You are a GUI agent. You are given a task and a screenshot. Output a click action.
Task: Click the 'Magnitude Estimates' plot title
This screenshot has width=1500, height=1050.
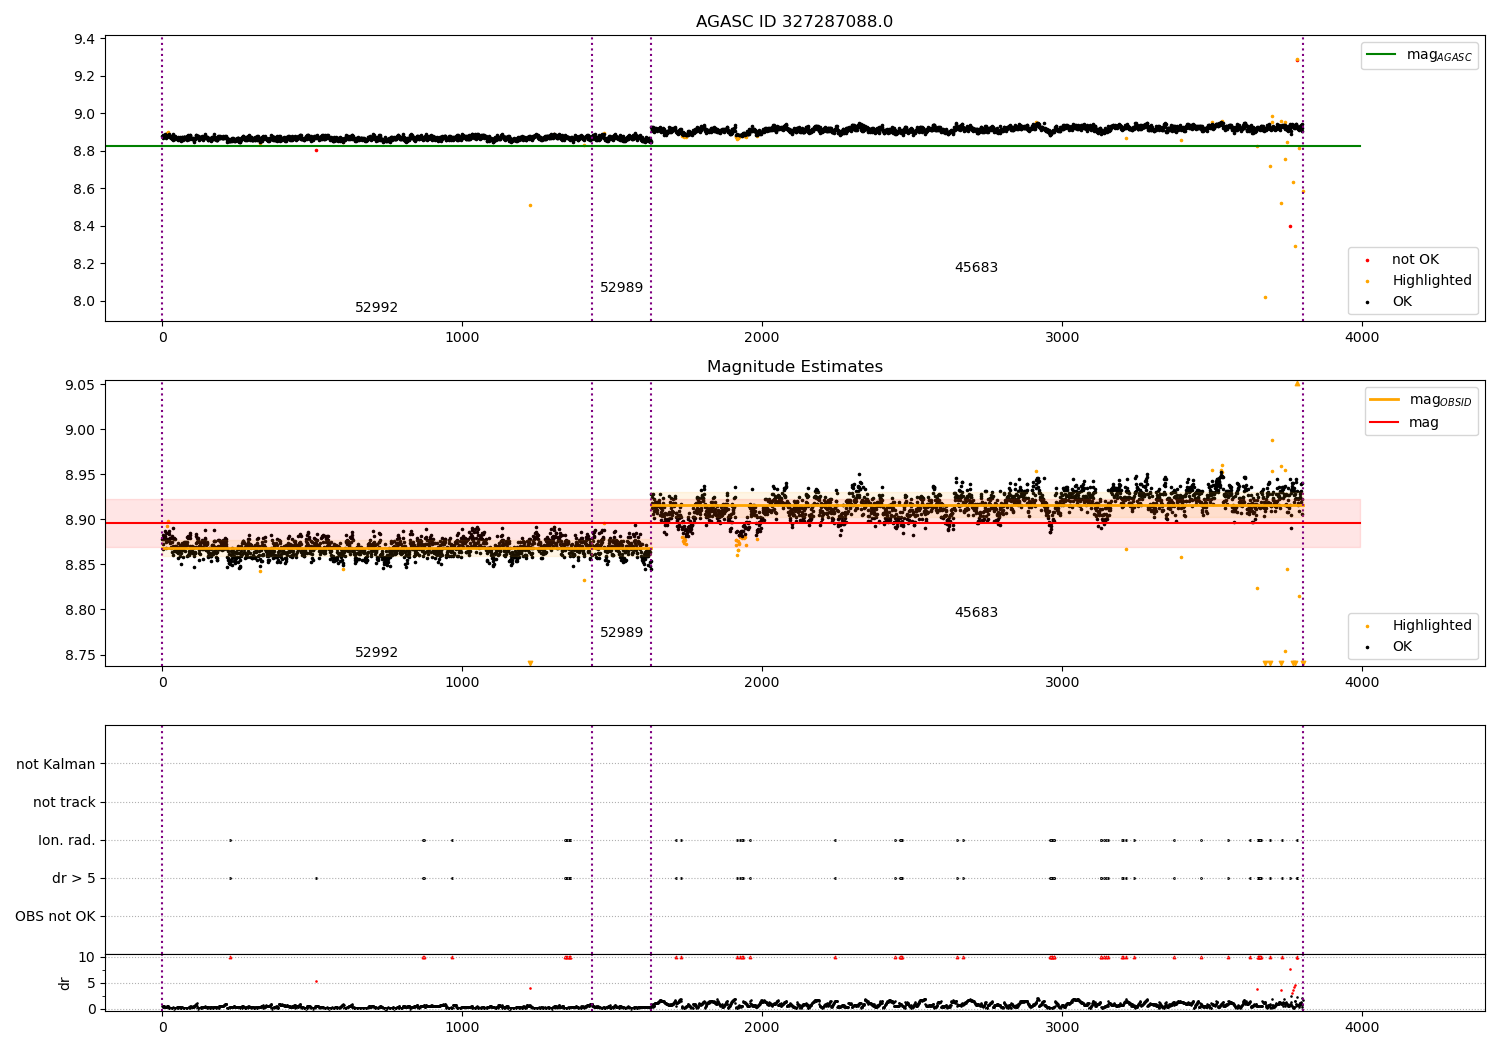(x=794, y=367)
